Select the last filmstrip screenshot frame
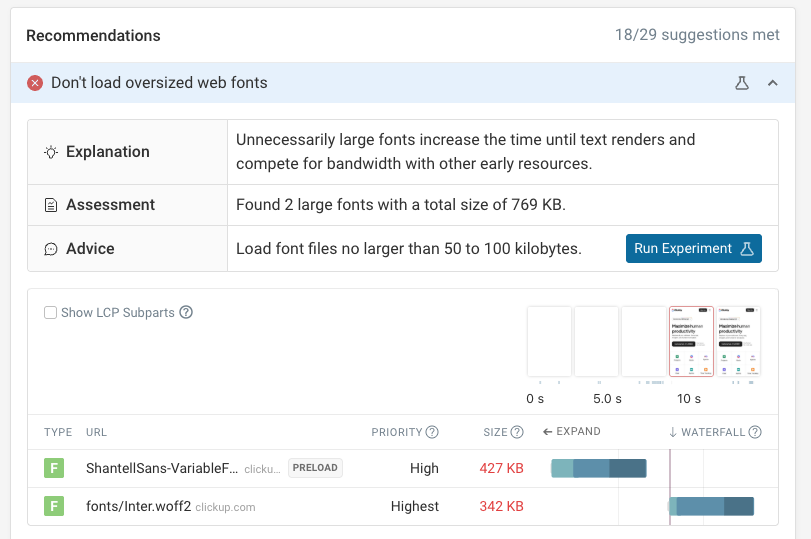 click(x=738, y=342)
